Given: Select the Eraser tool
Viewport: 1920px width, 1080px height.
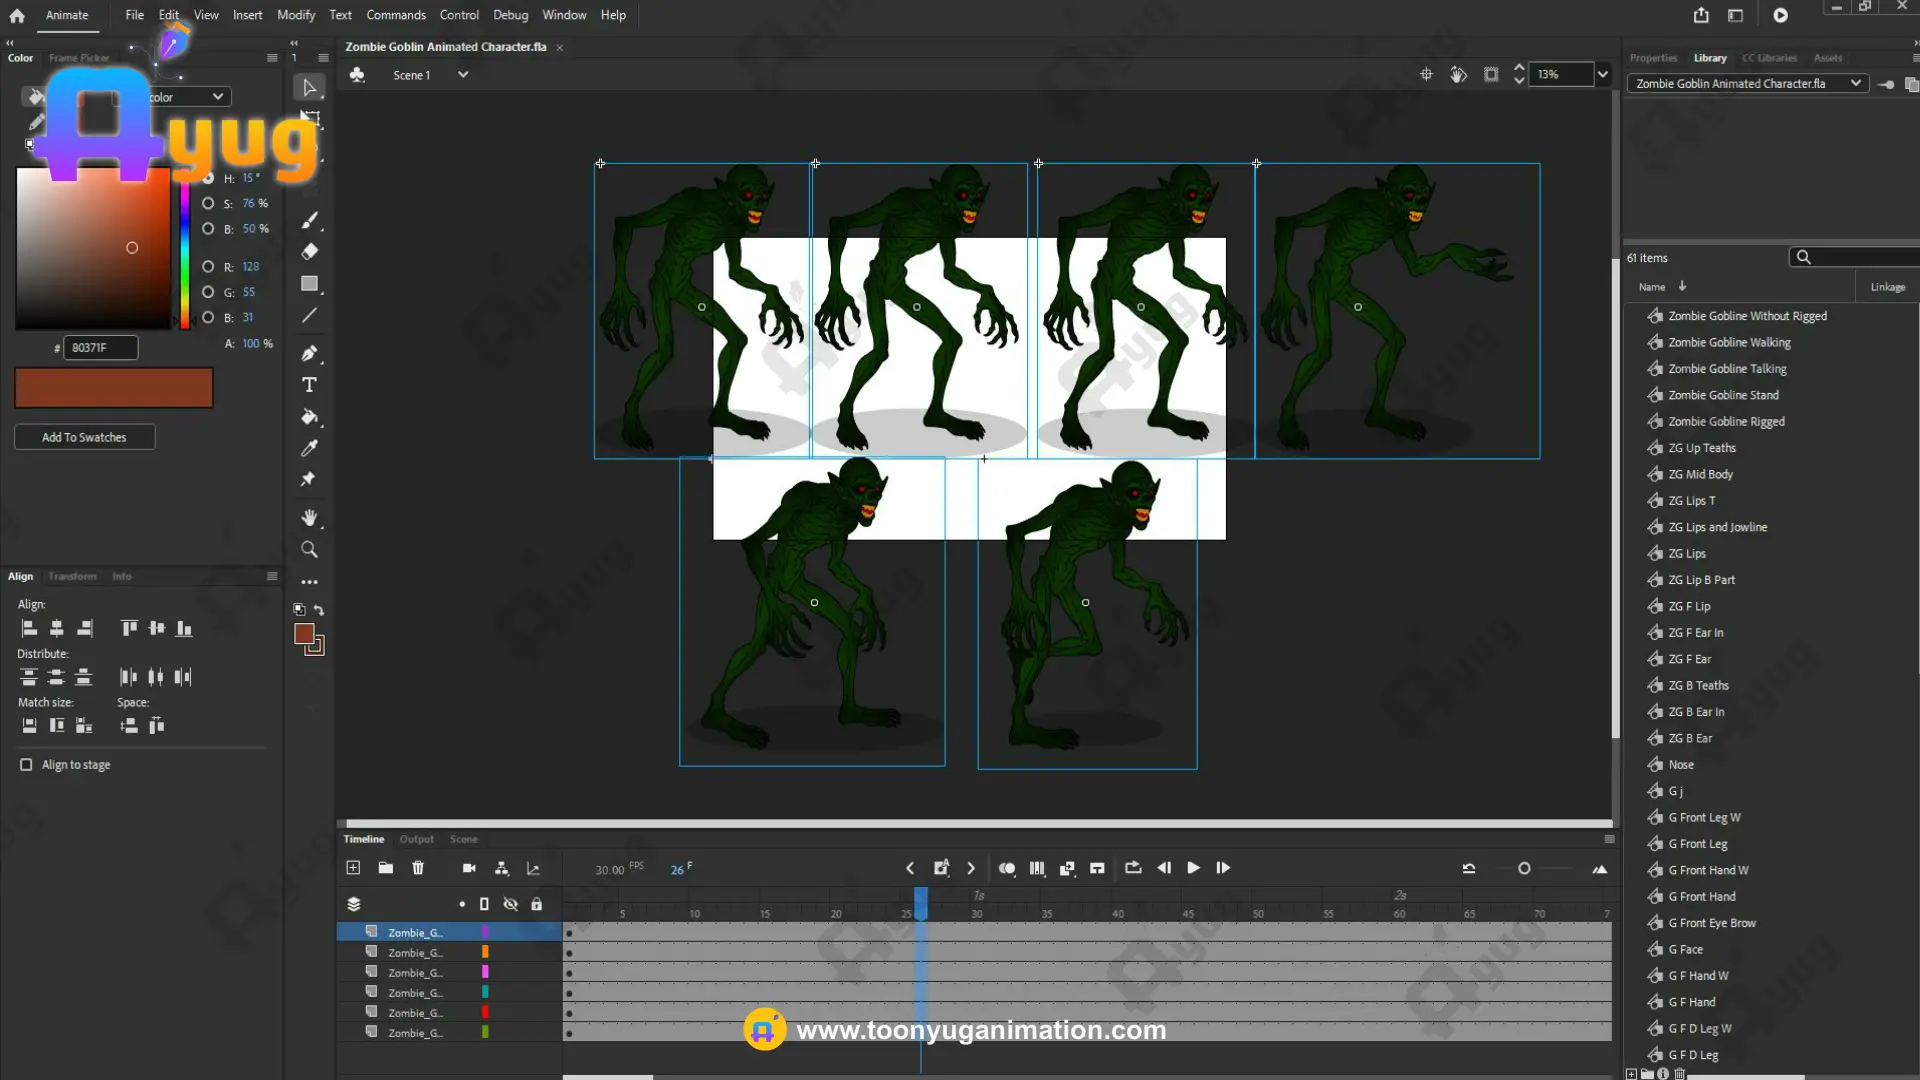Looking at the screenshot, I should point(310,251).
